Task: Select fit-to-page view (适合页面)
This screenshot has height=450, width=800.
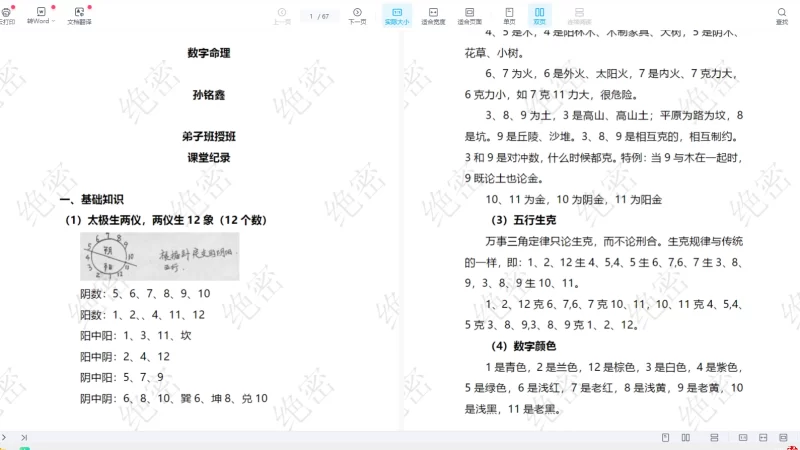Action: 469,15
